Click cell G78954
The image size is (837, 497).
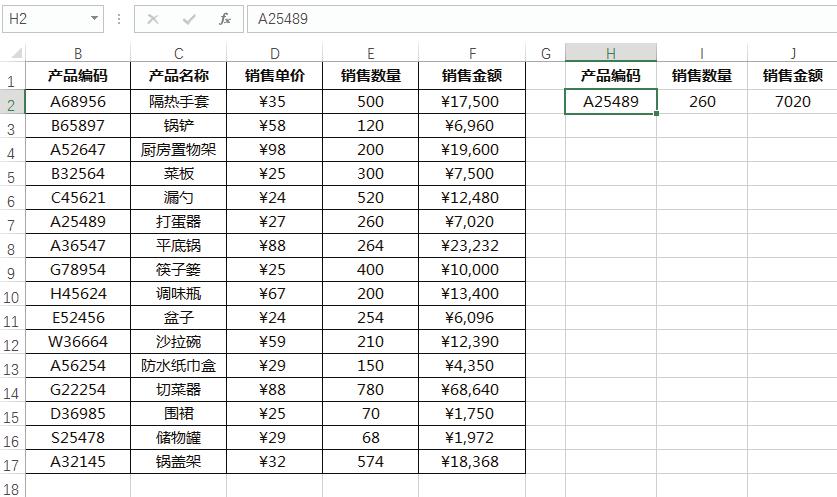click(78, 270)
